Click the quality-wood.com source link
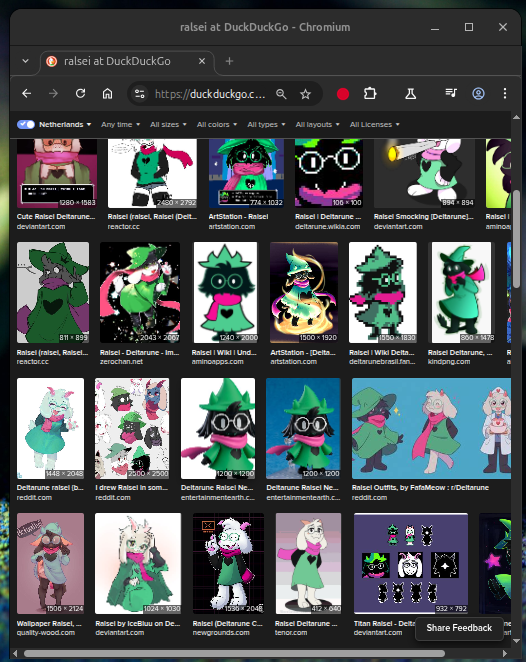This screenshot has width=526, height=662. (x=46, y=633)
